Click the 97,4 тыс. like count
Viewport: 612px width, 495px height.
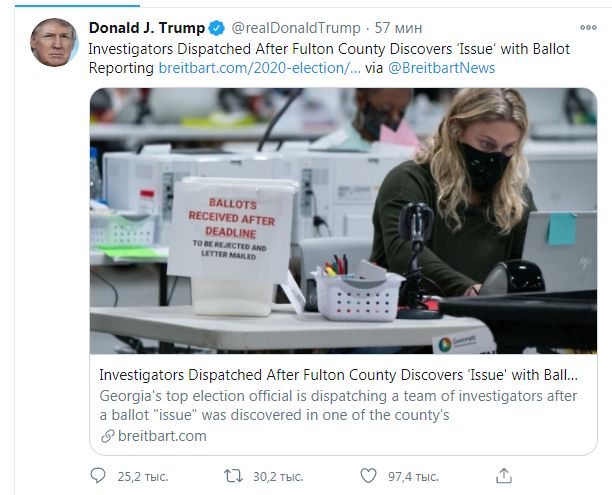point(413,475)
